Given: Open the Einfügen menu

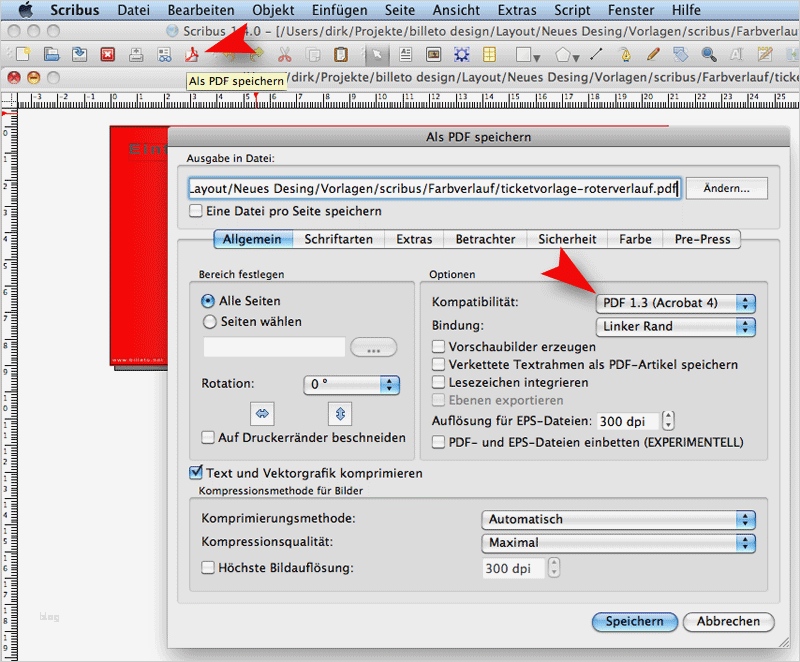Looking at the screenshot, I should (339, 10).
